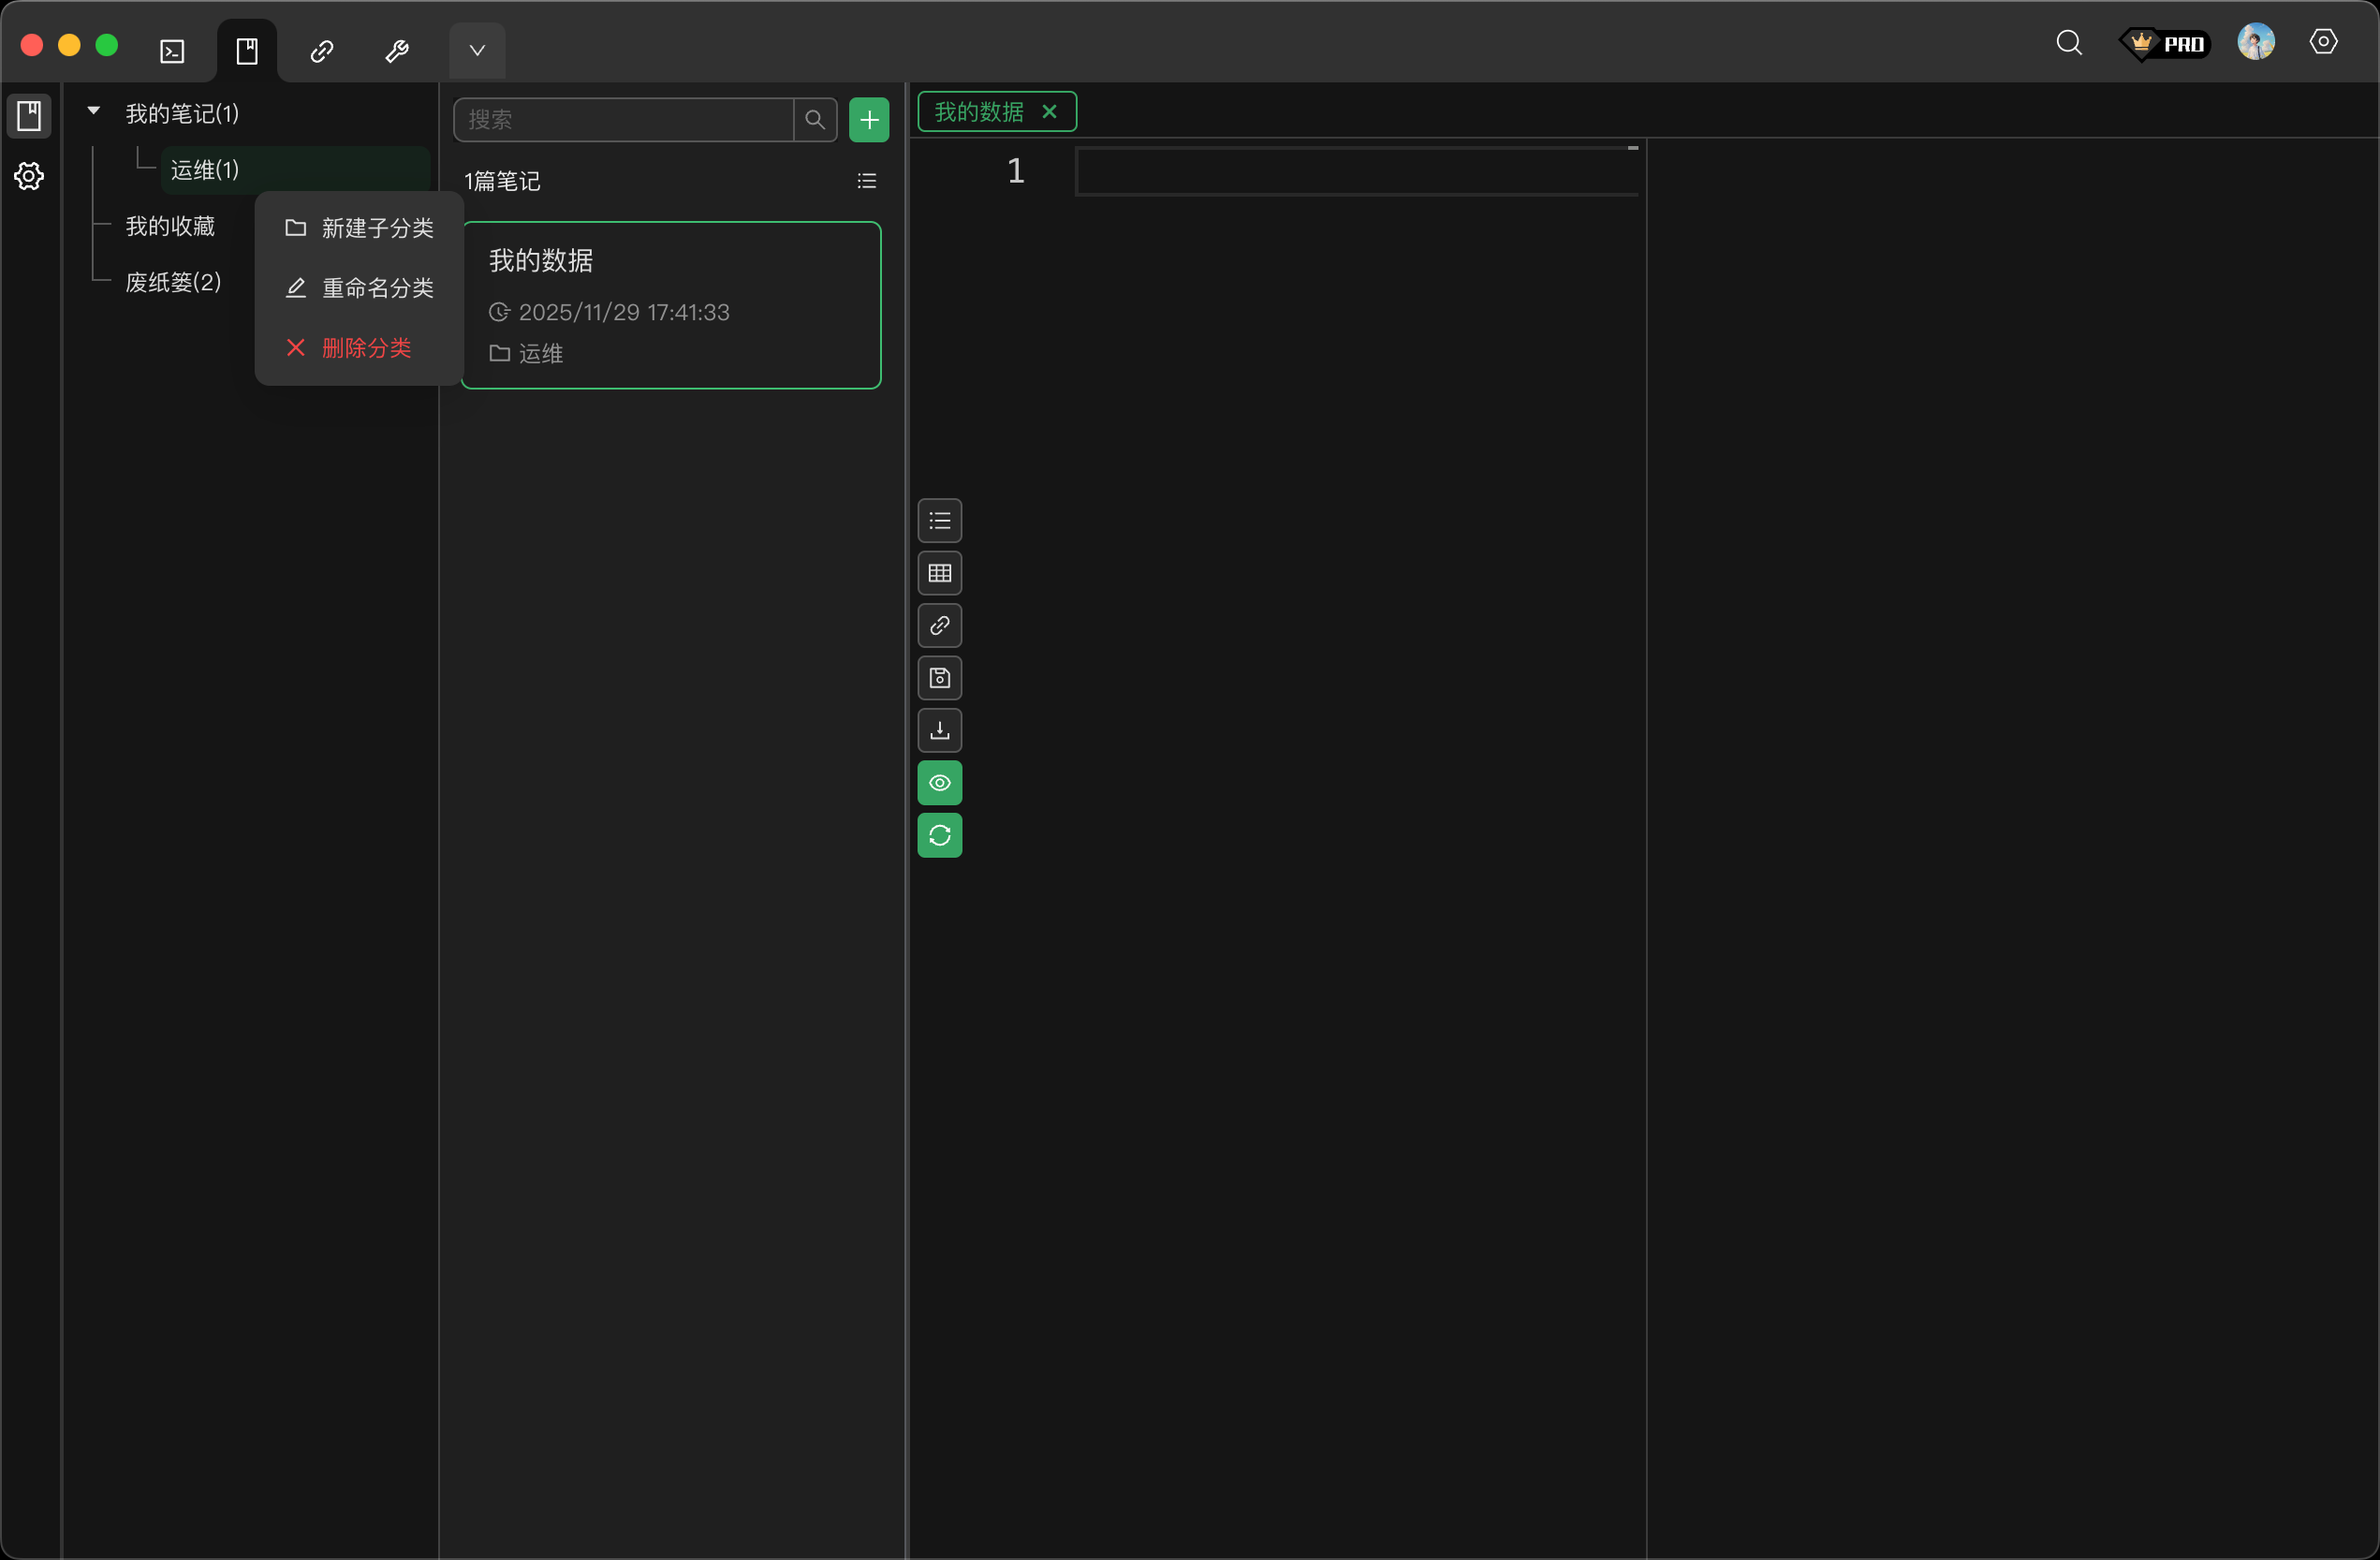
Task: Close the 我的数据 editor tab
Action: coord(1049,112)
